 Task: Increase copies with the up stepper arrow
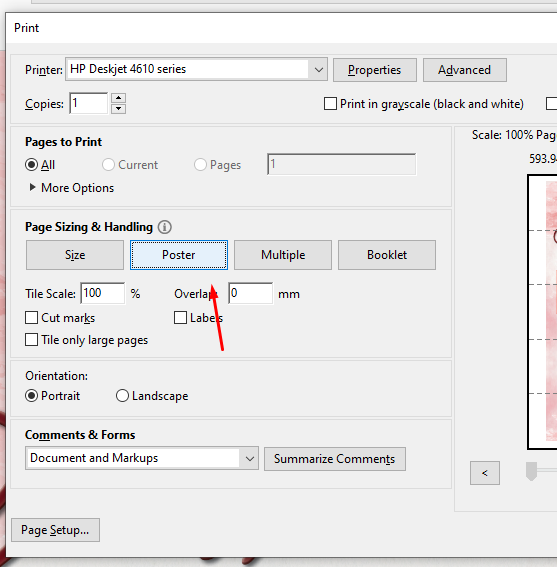point(118,98)
